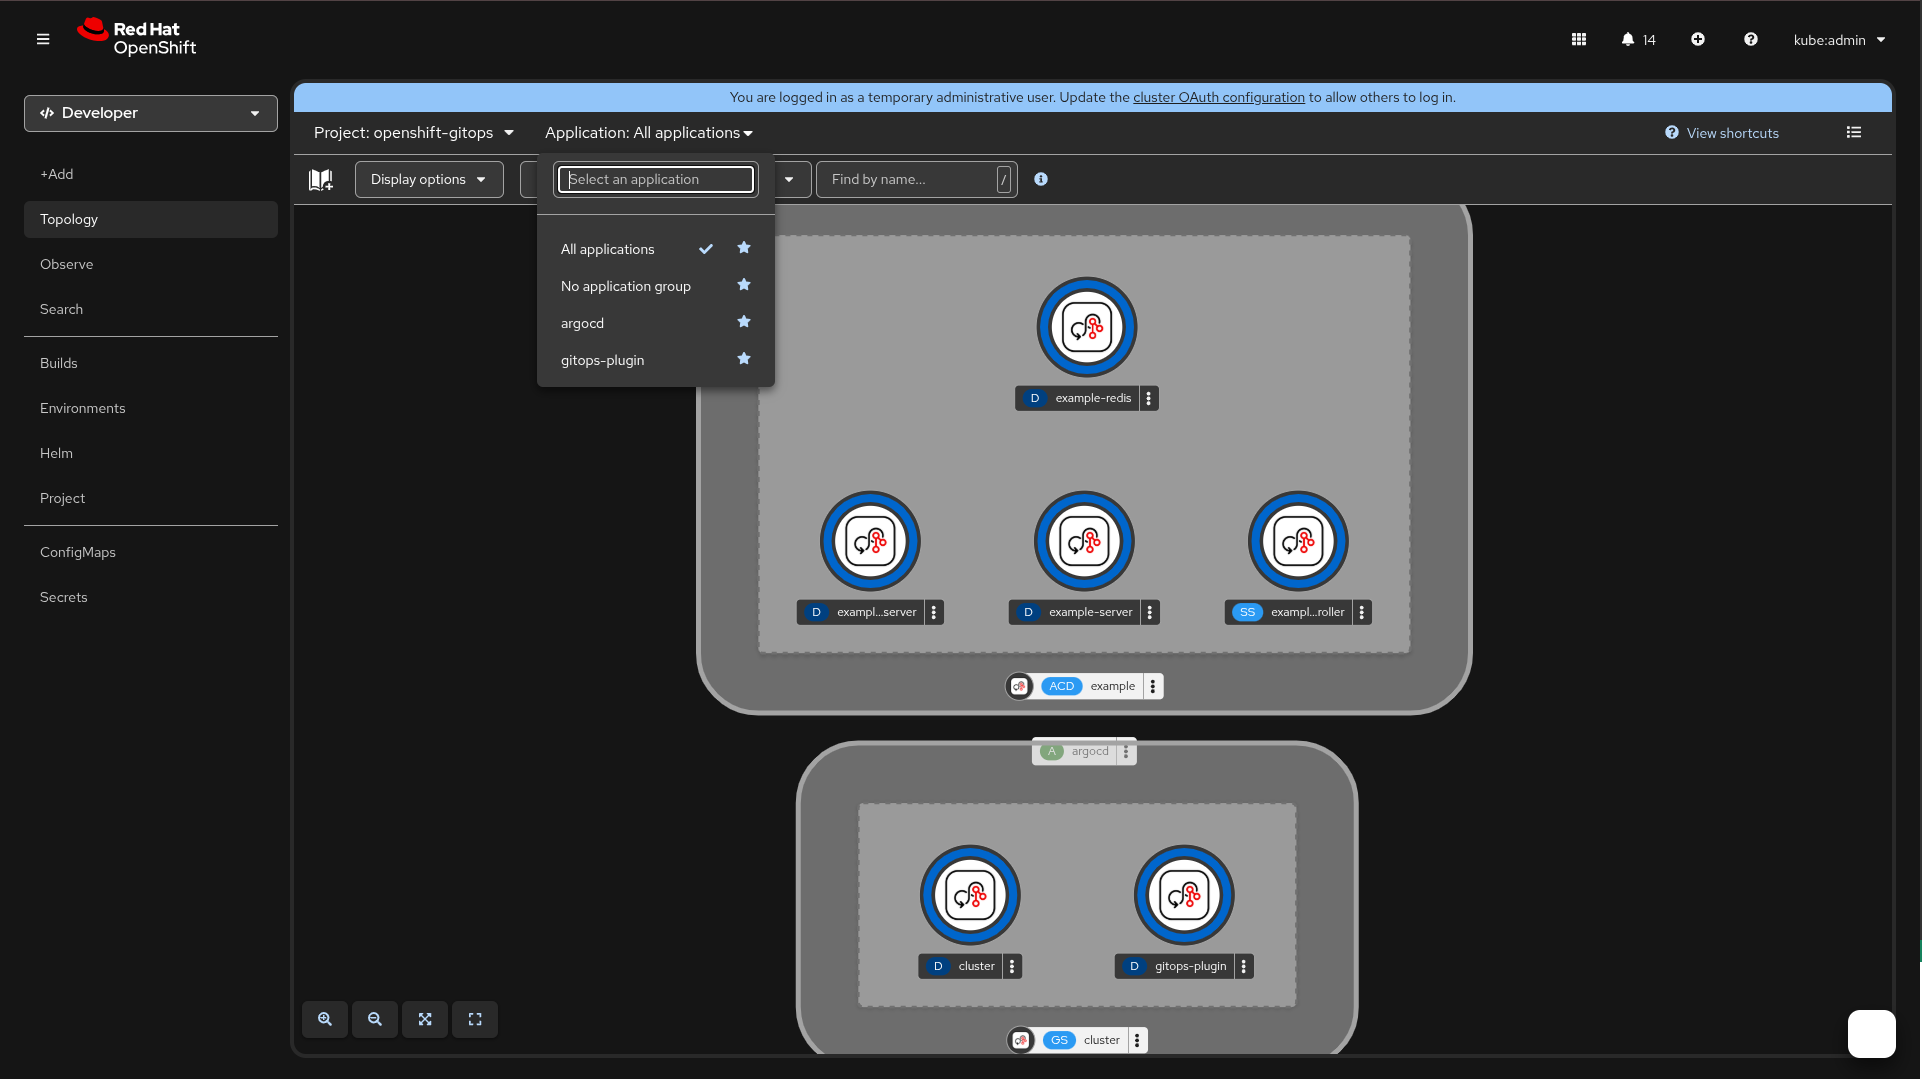Viewport: 1922px width, 1079px height.
Task: Open Helm in the sidebar
Action: (151, 453)
